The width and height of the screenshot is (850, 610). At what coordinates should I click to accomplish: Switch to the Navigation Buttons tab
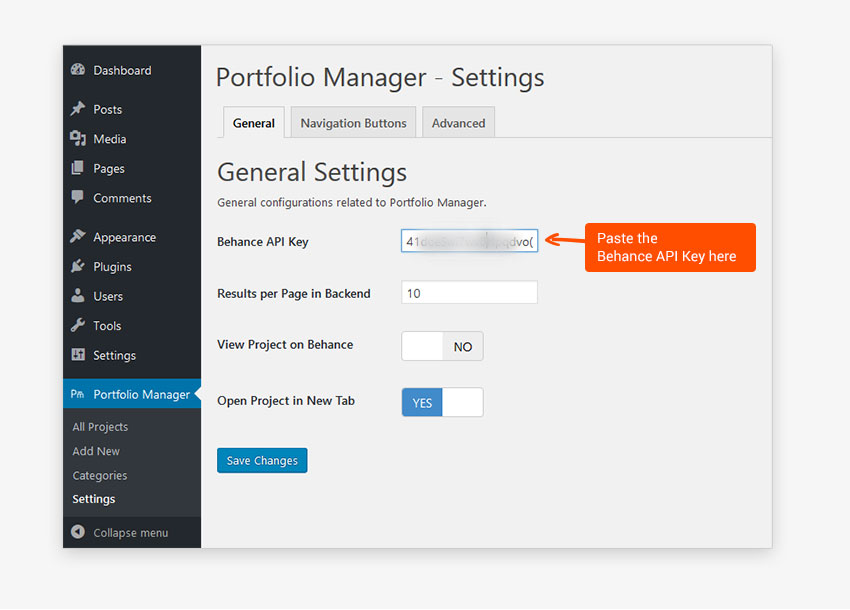pos(353,123)
